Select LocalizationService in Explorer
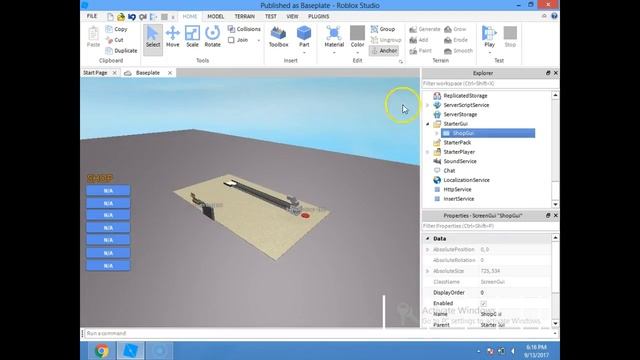Viewport: 640px width, 360px height. pos(467,180)
